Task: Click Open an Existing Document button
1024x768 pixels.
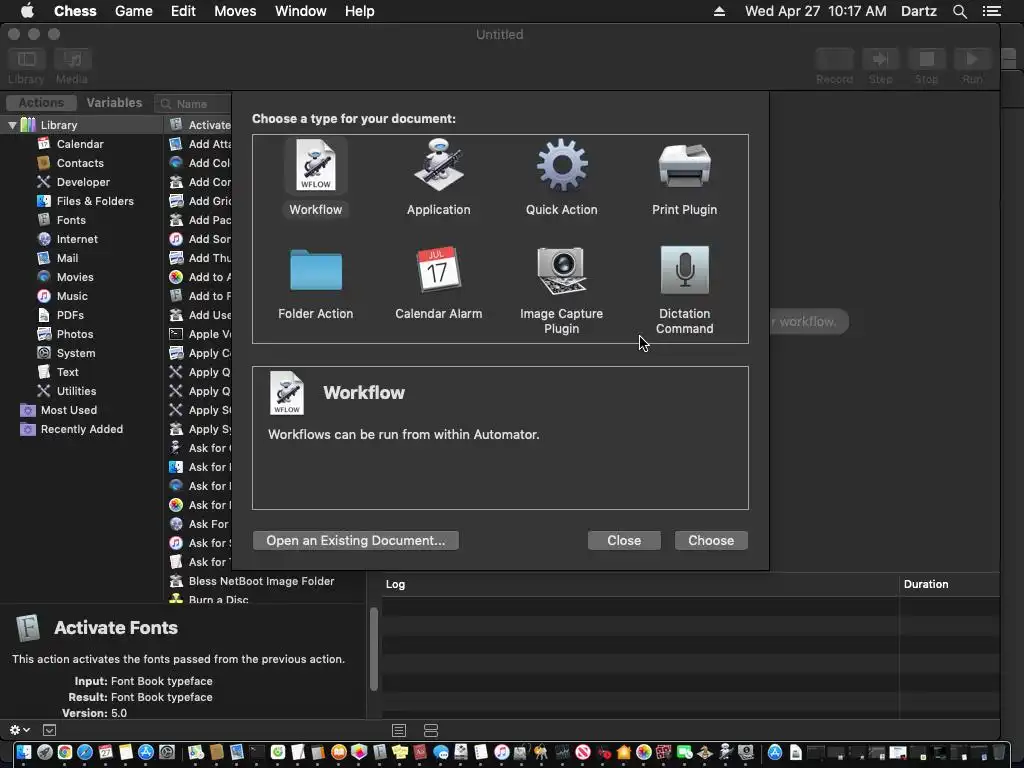Action: (355, 540)
